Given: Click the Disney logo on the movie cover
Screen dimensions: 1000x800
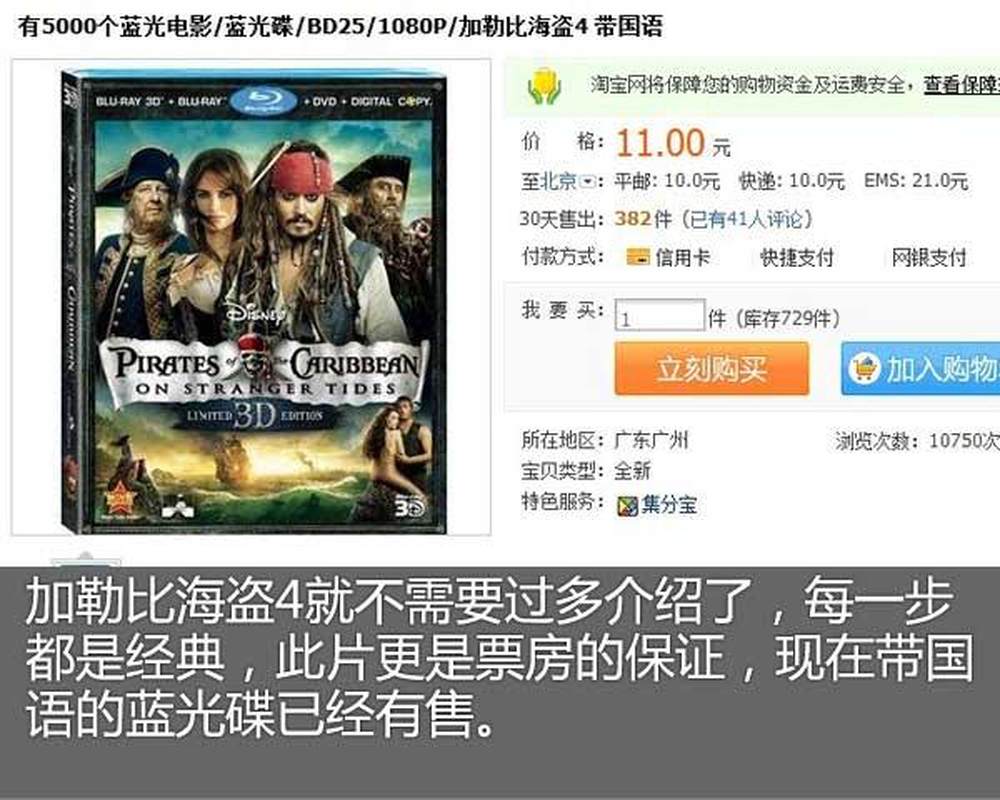Looking at the screenshot, I should (256, 313).
